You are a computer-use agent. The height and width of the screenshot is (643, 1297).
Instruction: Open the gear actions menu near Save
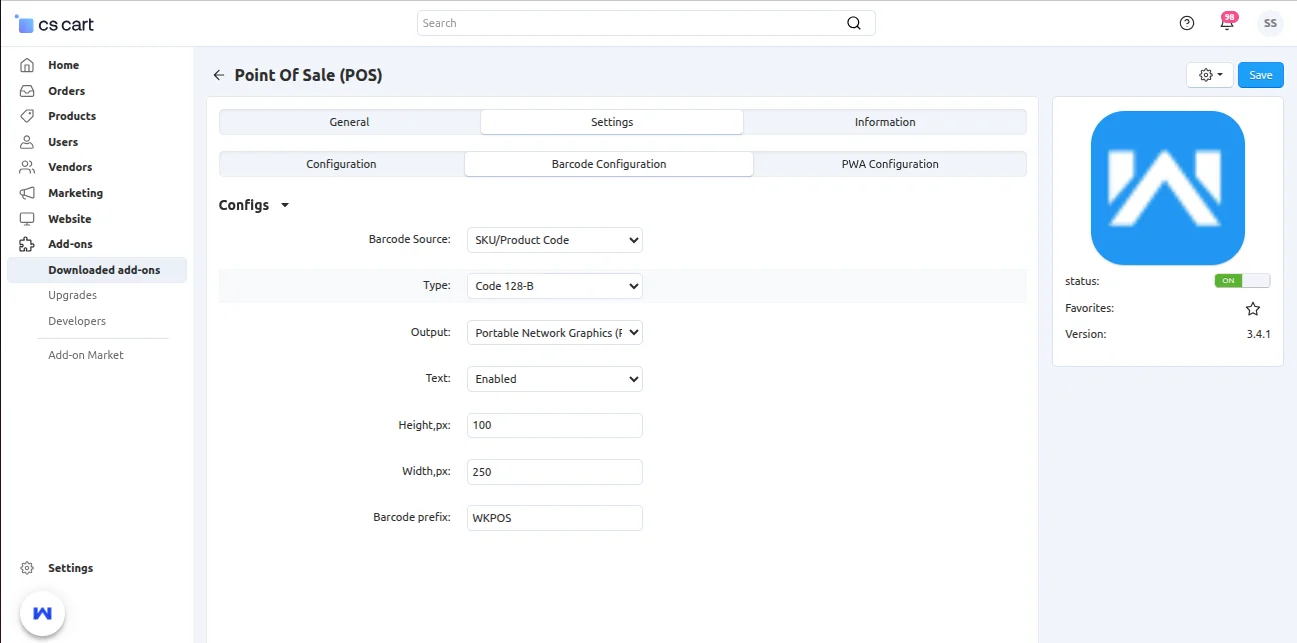(1210, 75)
